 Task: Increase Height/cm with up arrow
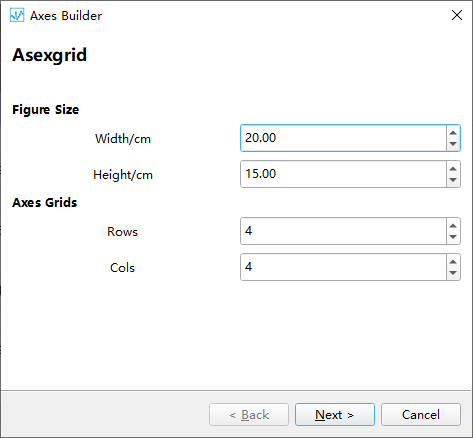click(x=453, y=168)
